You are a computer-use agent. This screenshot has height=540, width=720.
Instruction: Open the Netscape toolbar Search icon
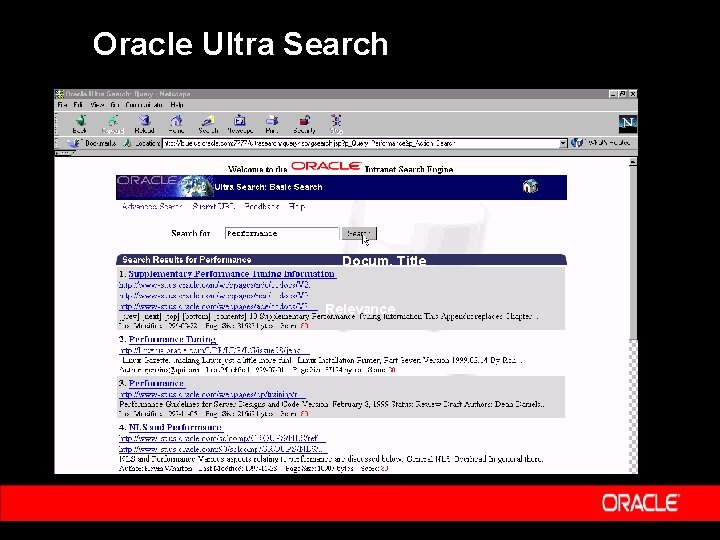208,121
